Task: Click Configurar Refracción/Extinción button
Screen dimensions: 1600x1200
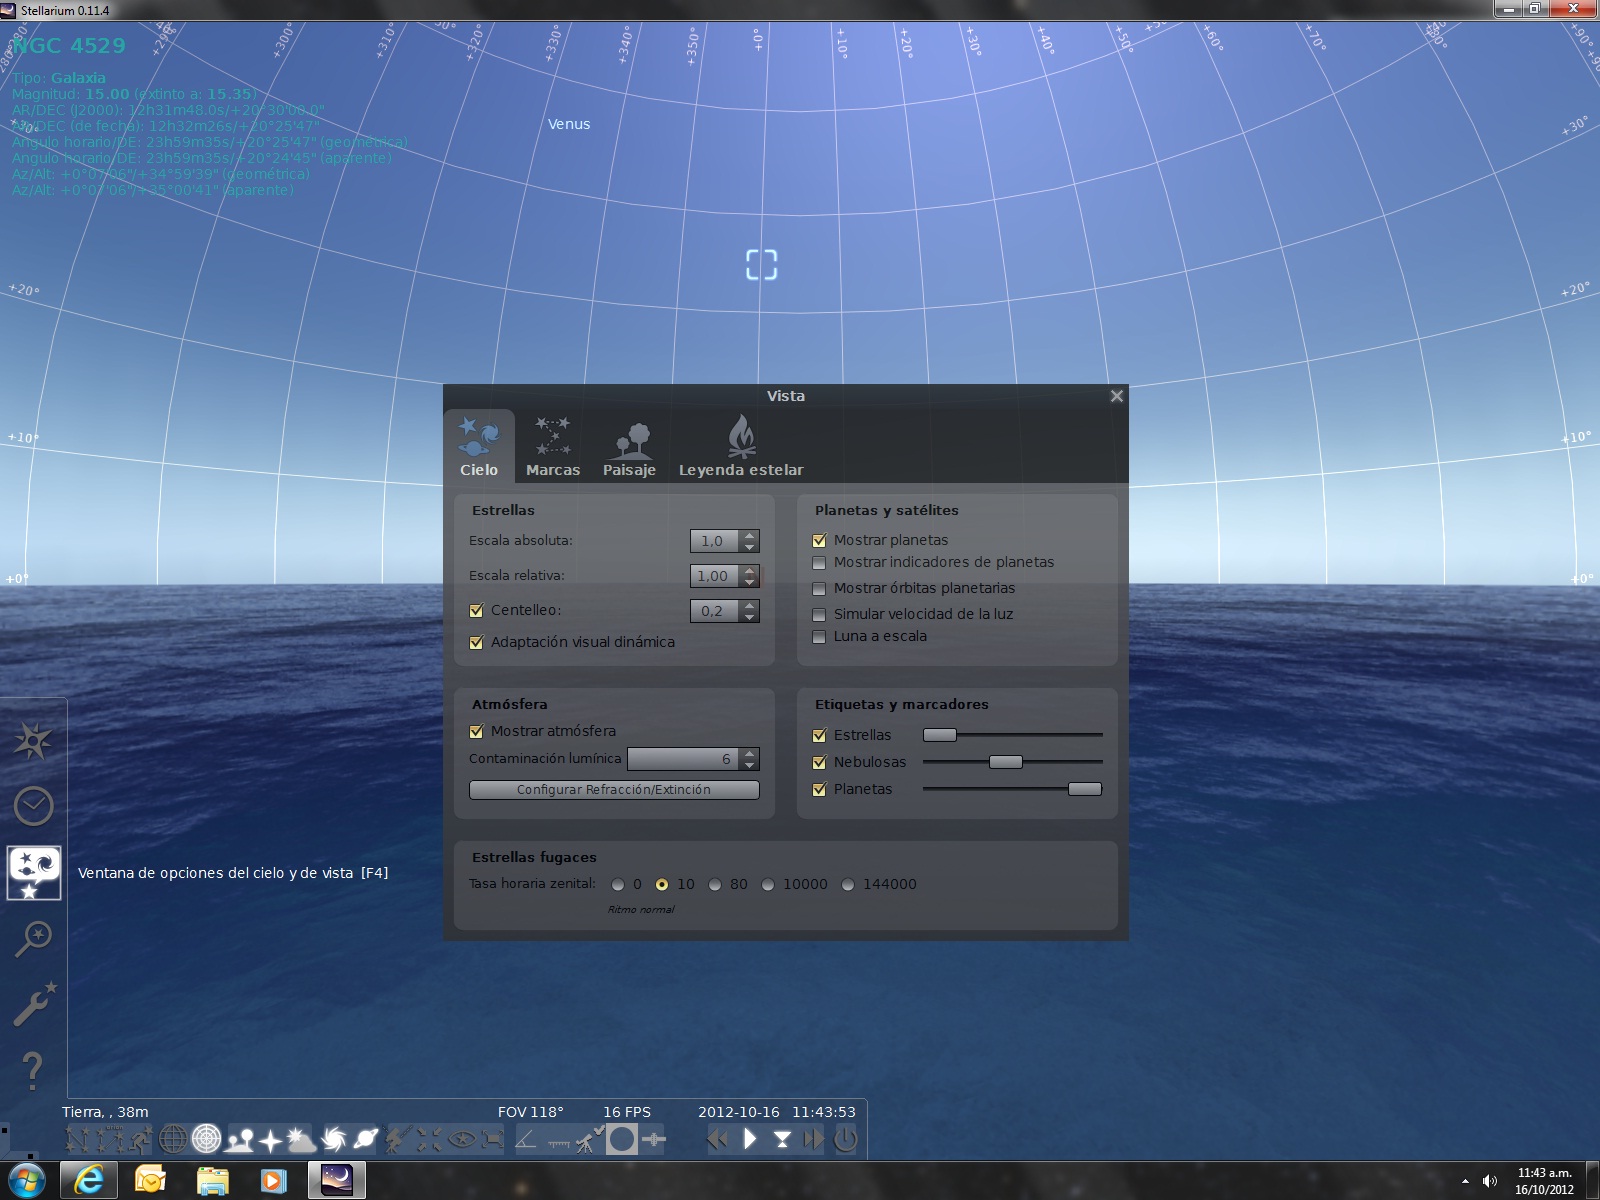Action: pos(614,790)
